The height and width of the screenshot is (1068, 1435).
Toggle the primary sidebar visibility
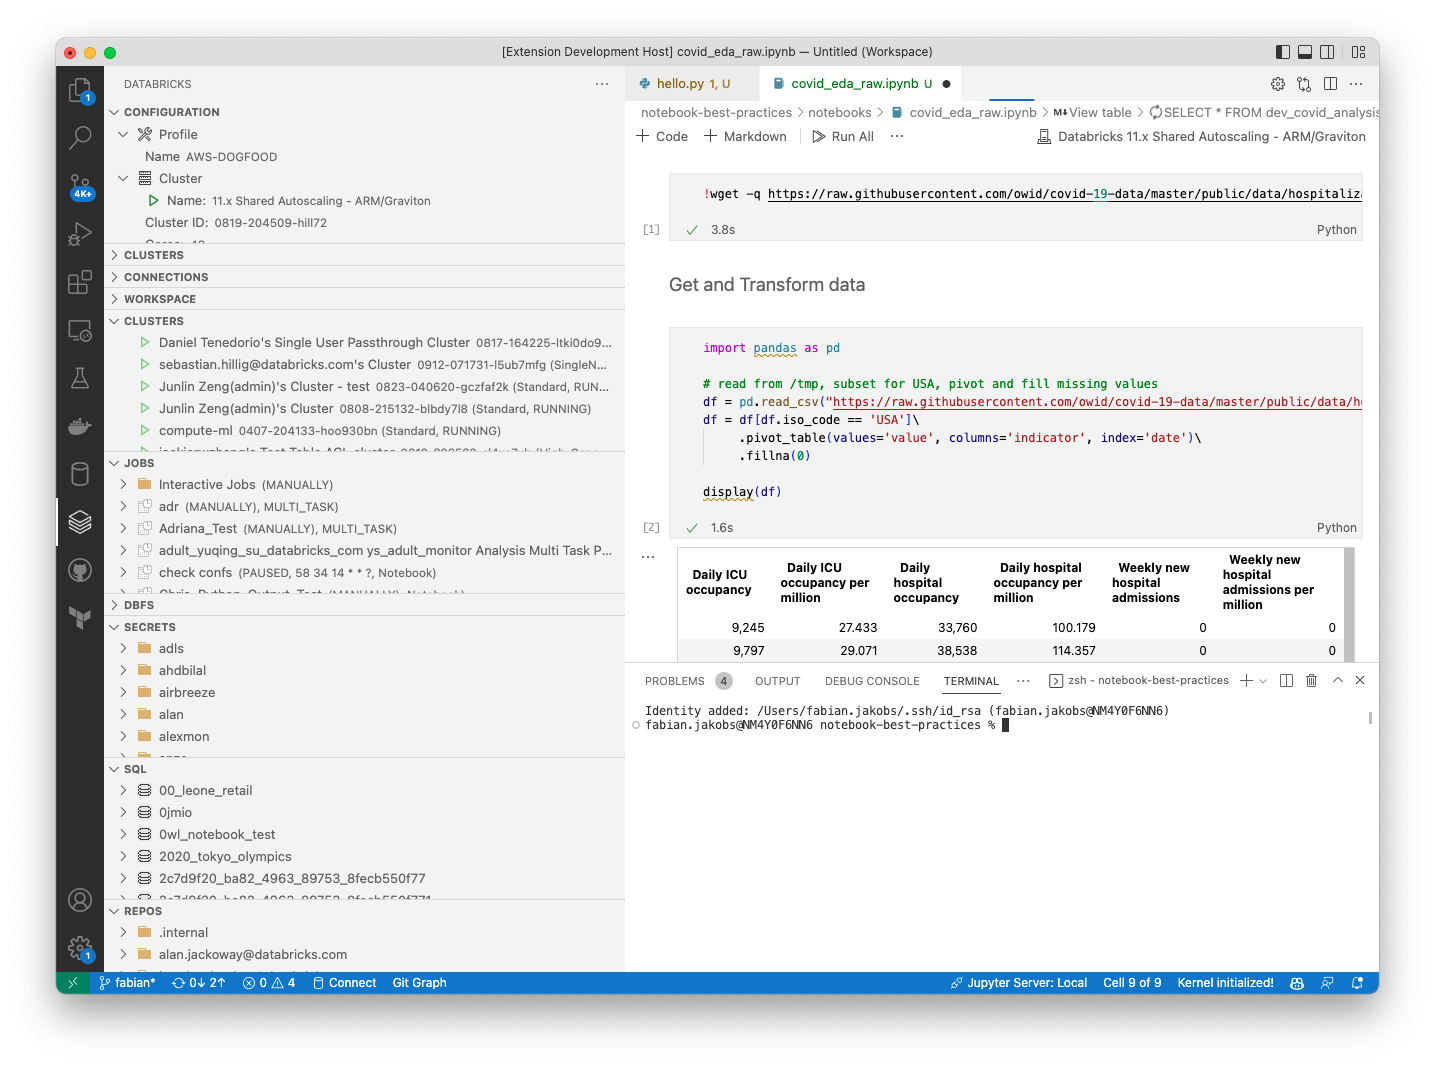tap(1283, 52)
